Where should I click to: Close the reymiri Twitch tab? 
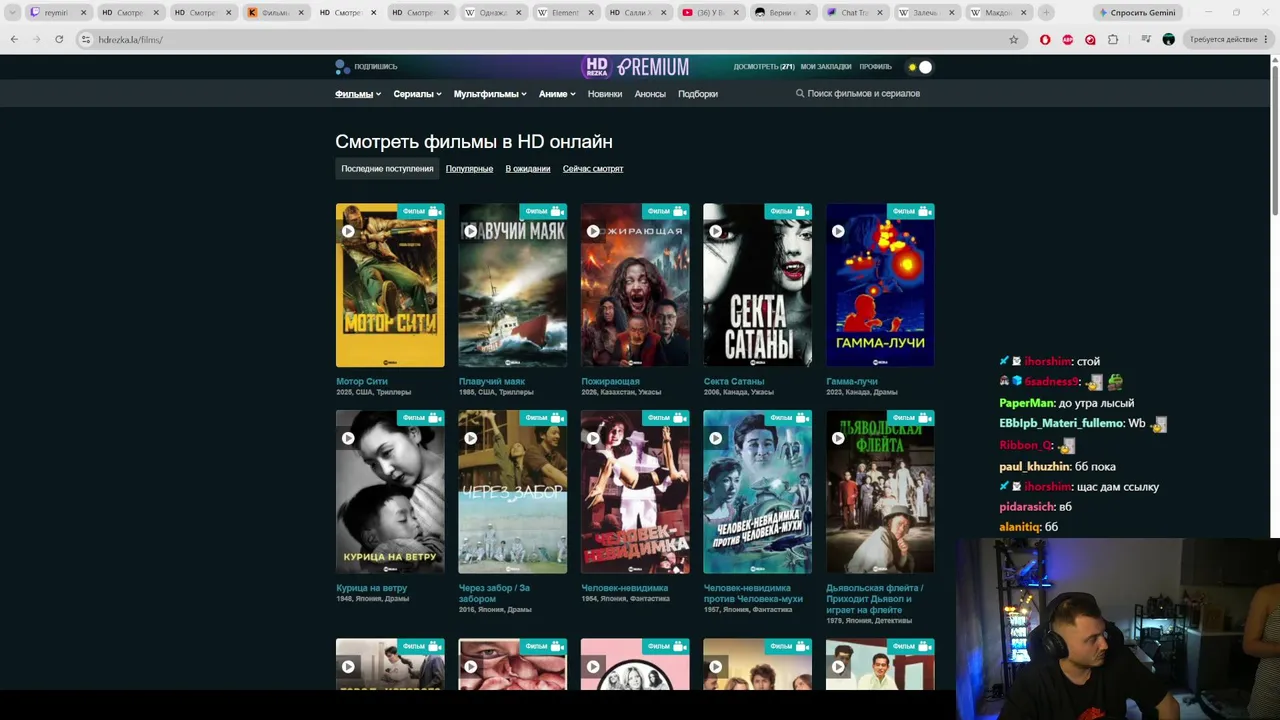[83, 13]
